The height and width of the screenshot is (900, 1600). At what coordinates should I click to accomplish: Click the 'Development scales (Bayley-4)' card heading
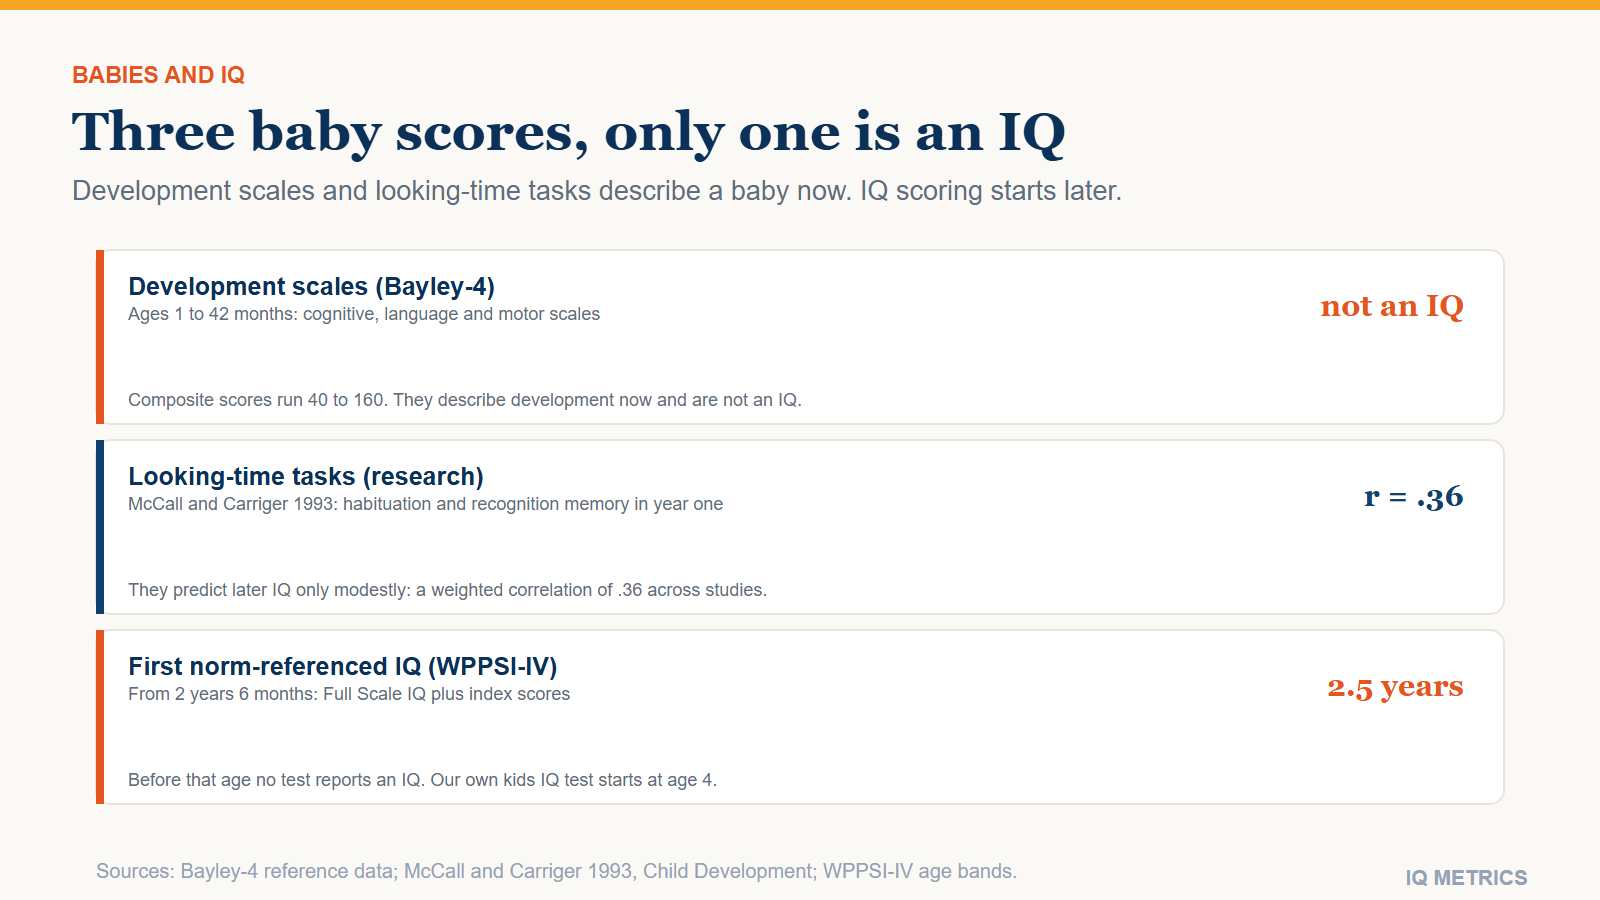pyautogui.click(x=312, y=287)
